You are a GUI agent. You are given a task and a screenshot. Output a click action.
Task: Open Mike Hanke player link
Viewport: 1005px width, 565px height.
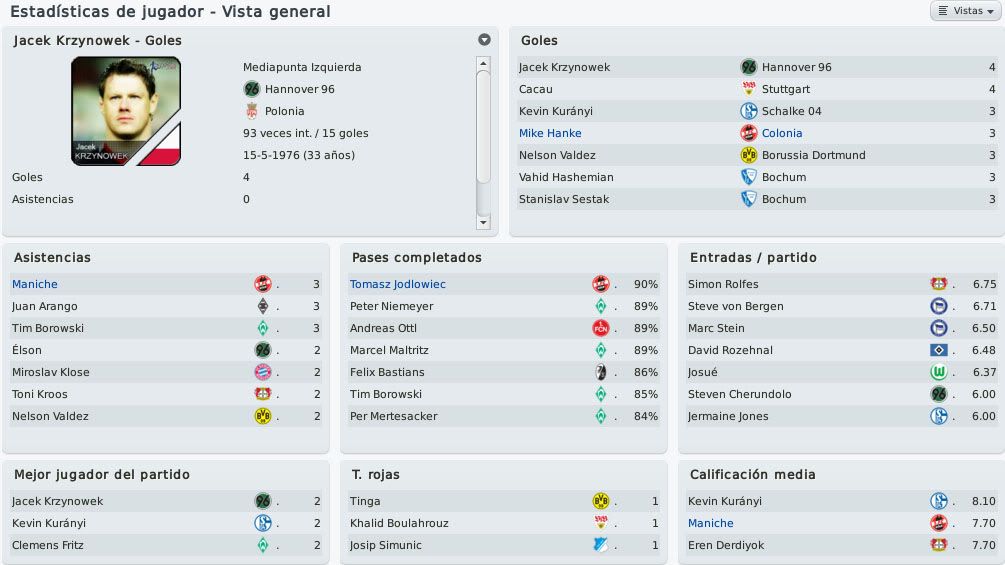[x=550, y=133]
